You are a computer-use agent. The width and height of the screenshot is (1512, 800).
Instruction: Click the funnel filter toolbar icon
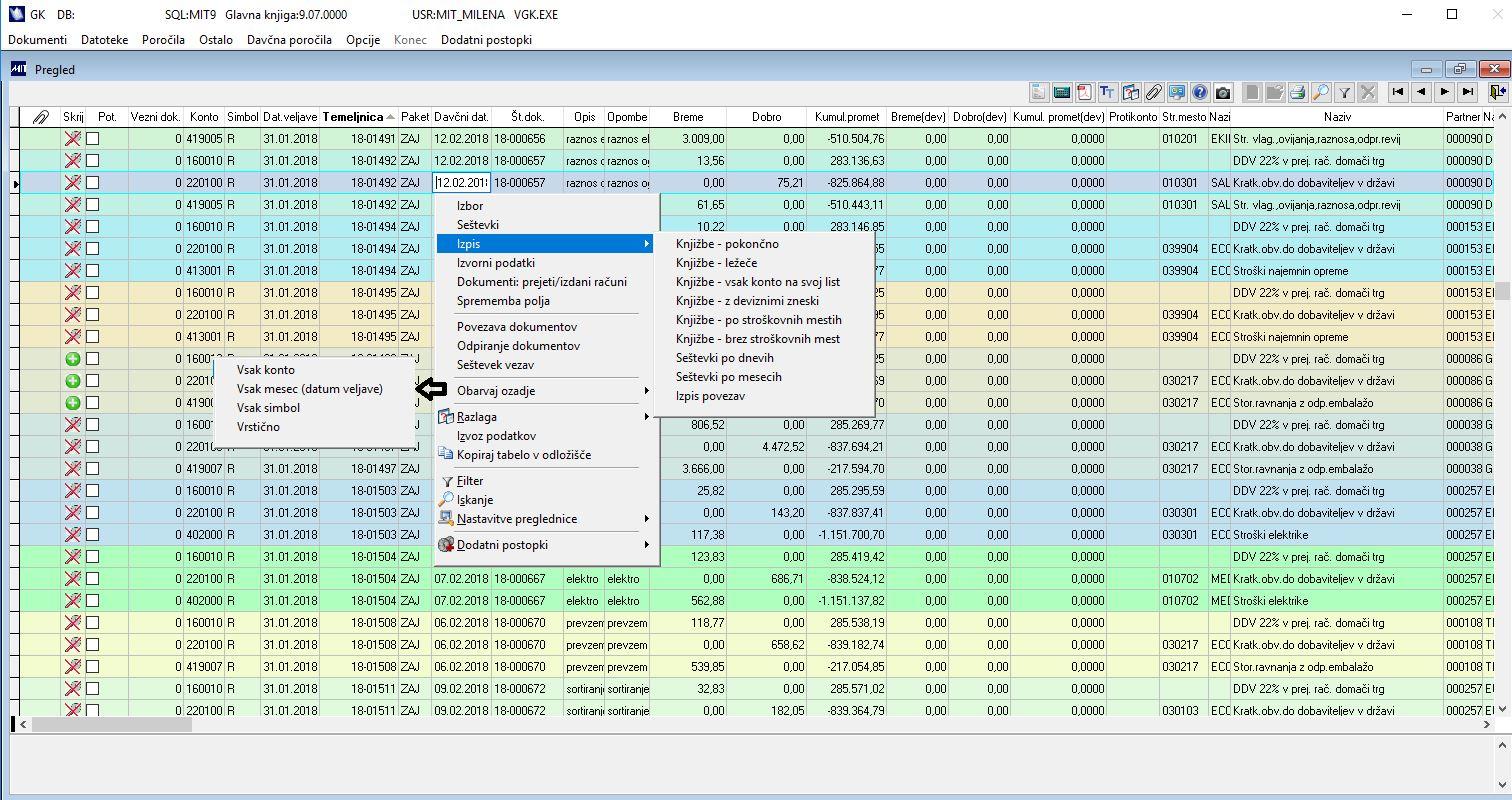[1345, 92]
